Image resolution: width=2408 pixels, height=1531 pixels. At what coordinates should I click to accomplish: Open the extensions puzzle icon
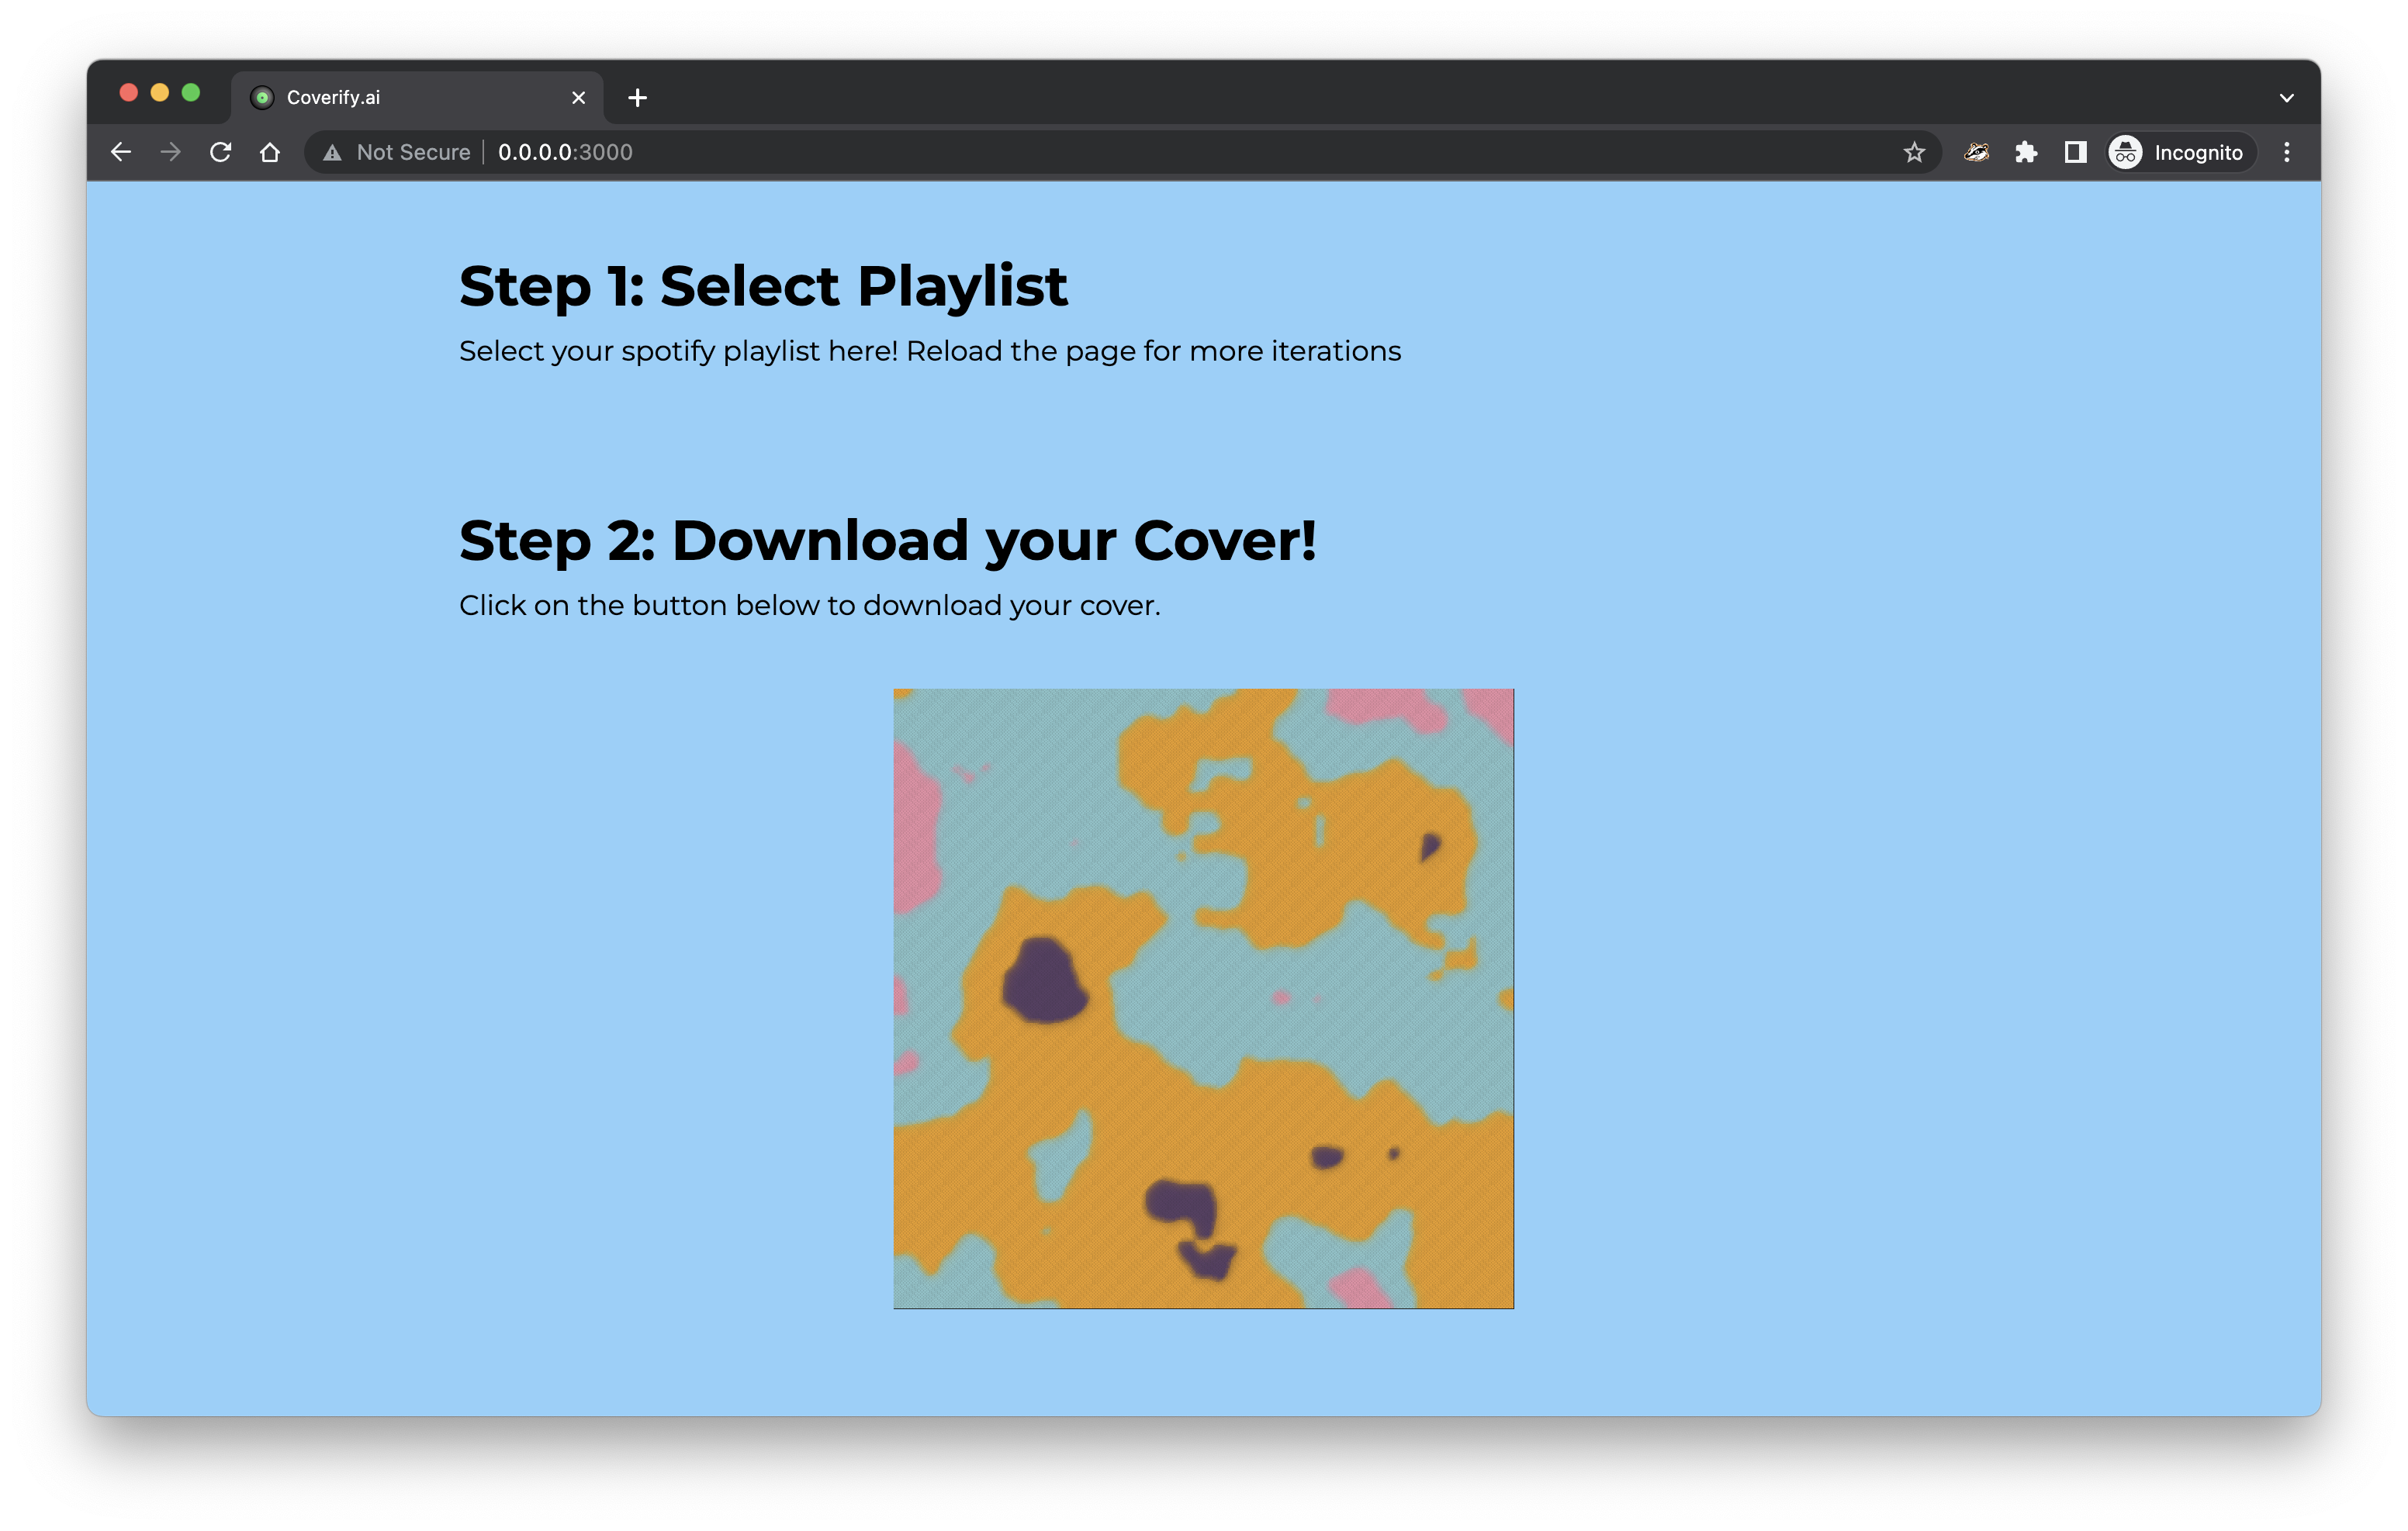point(2026,152)
